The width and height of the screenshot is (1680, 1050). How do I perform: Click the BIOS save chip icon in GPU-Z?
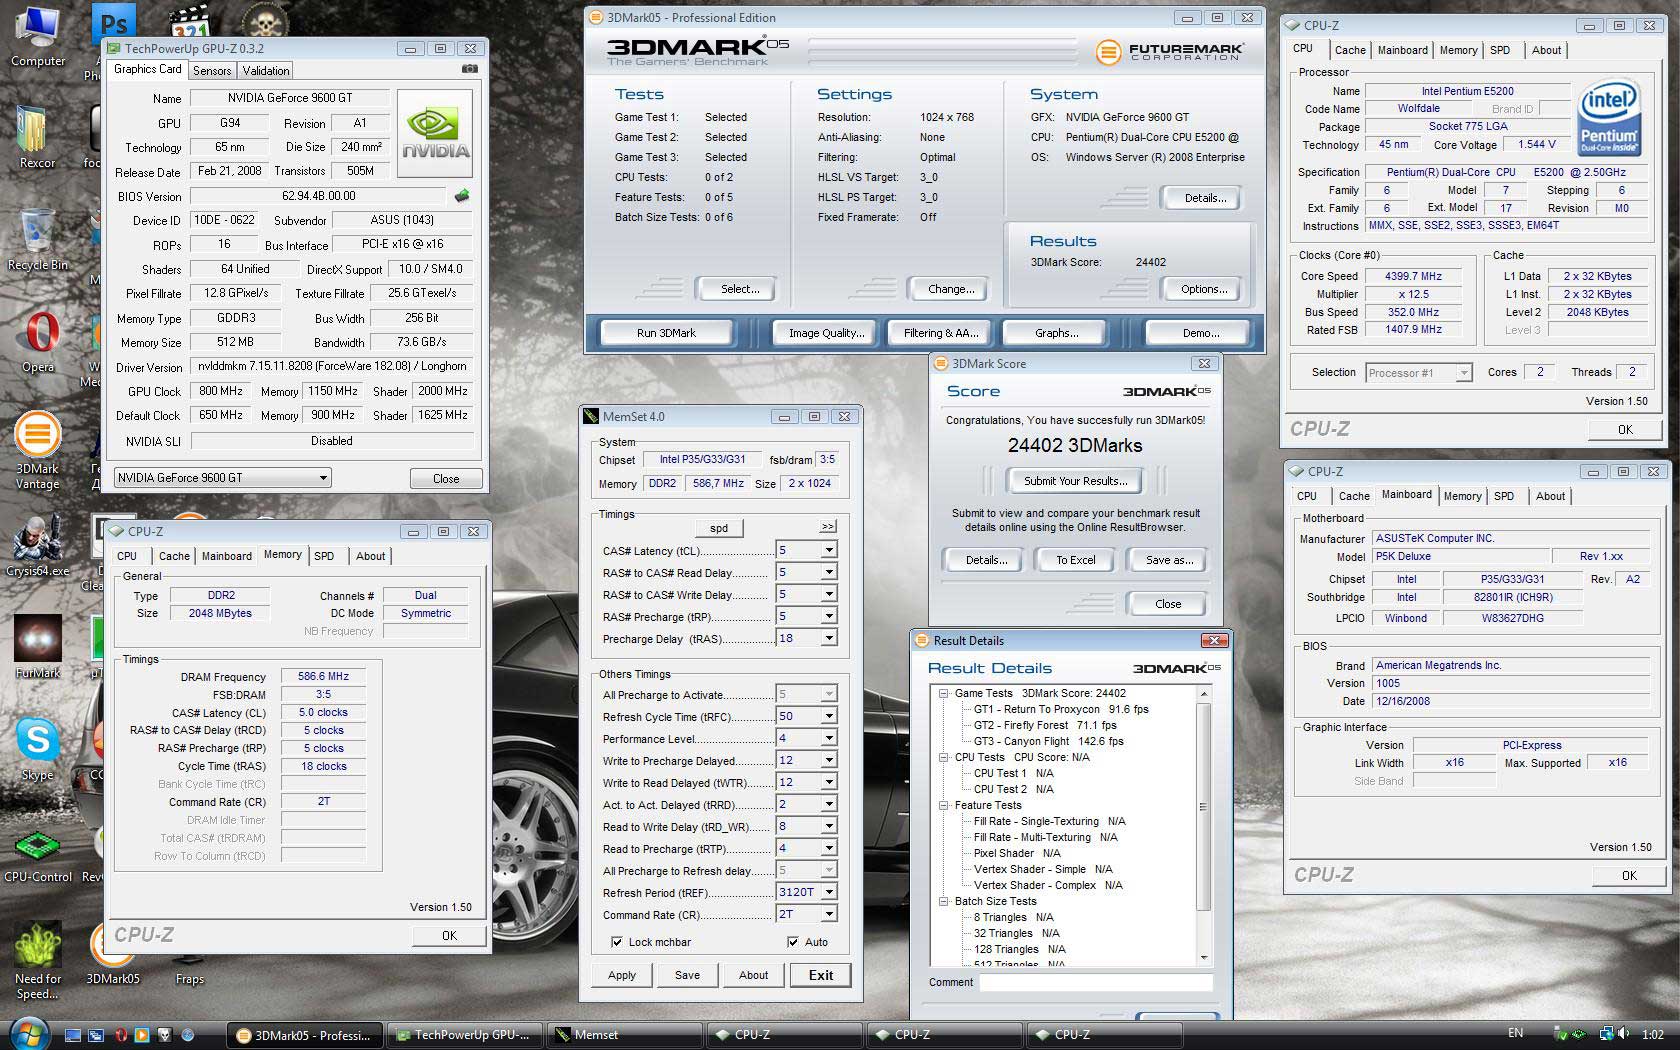(461, 196)
